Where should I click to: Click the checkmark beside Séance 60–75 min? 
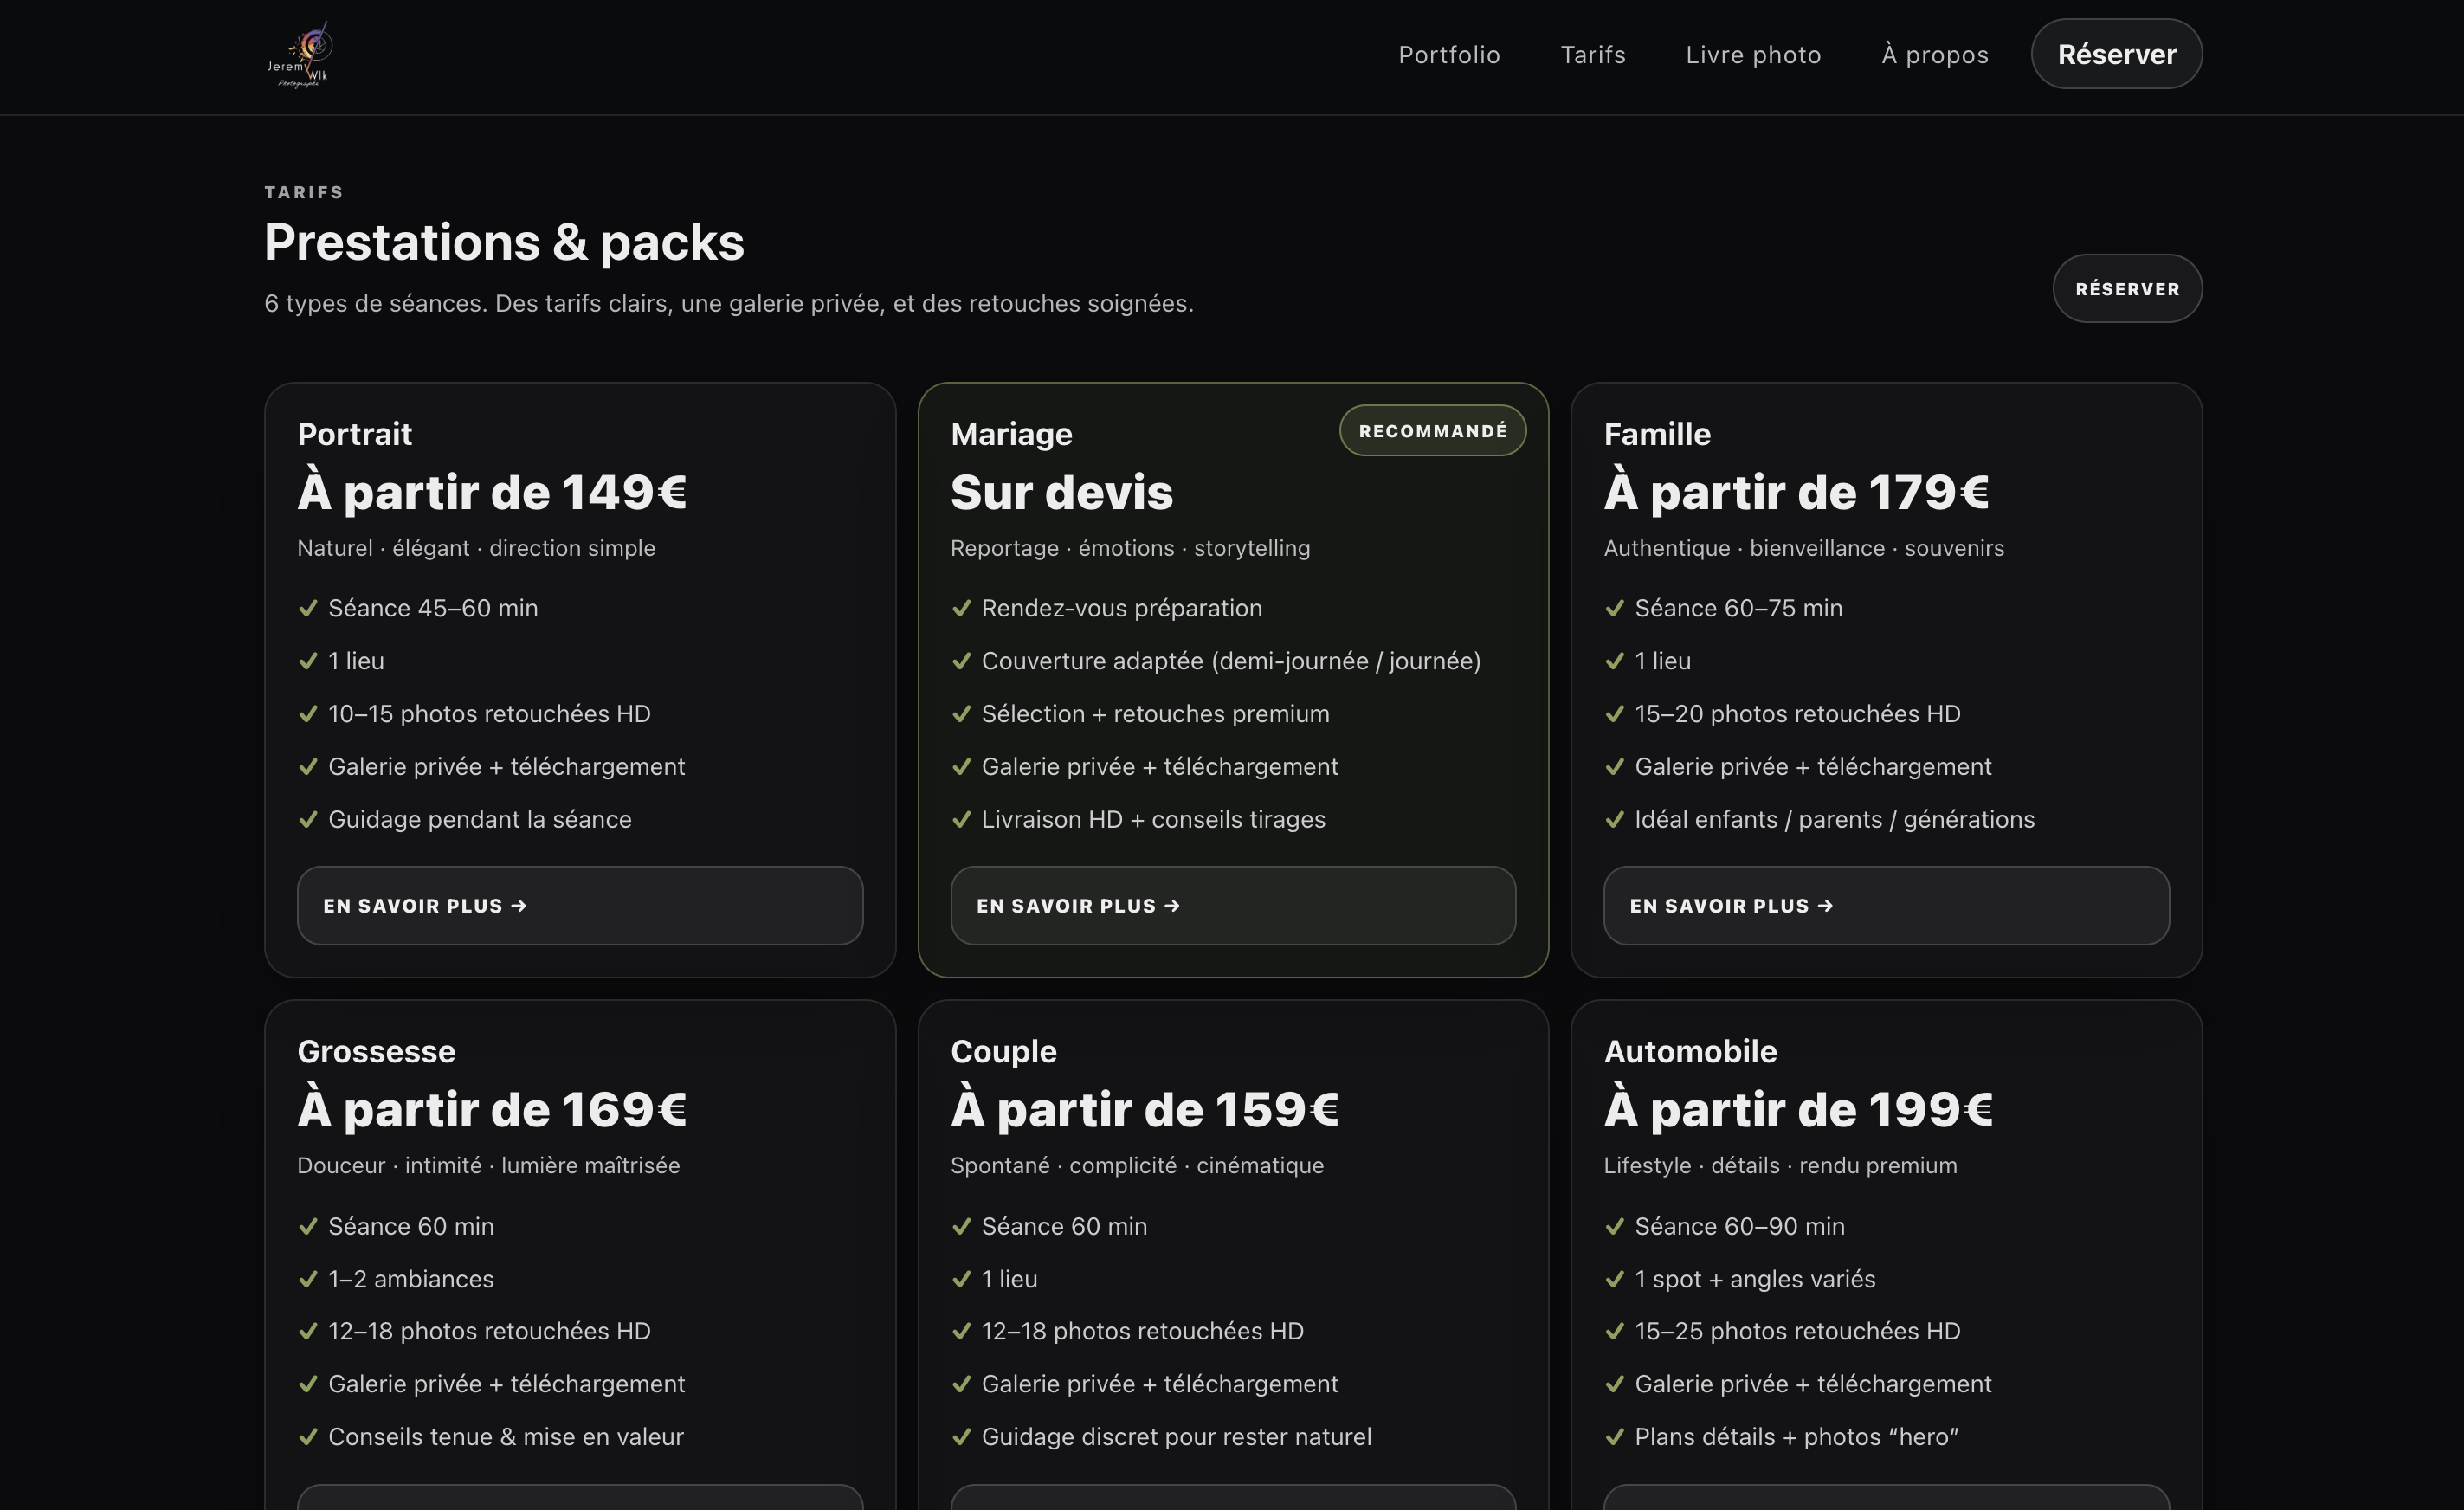[x=1614, y=609]
